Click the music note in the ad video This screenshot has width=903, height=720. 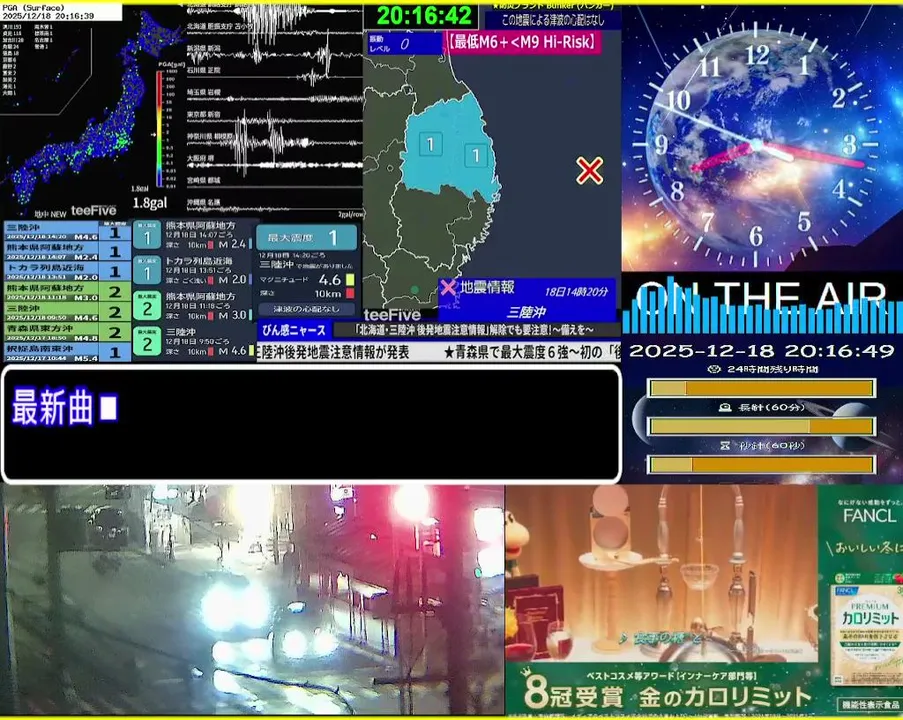pos(624,638)
